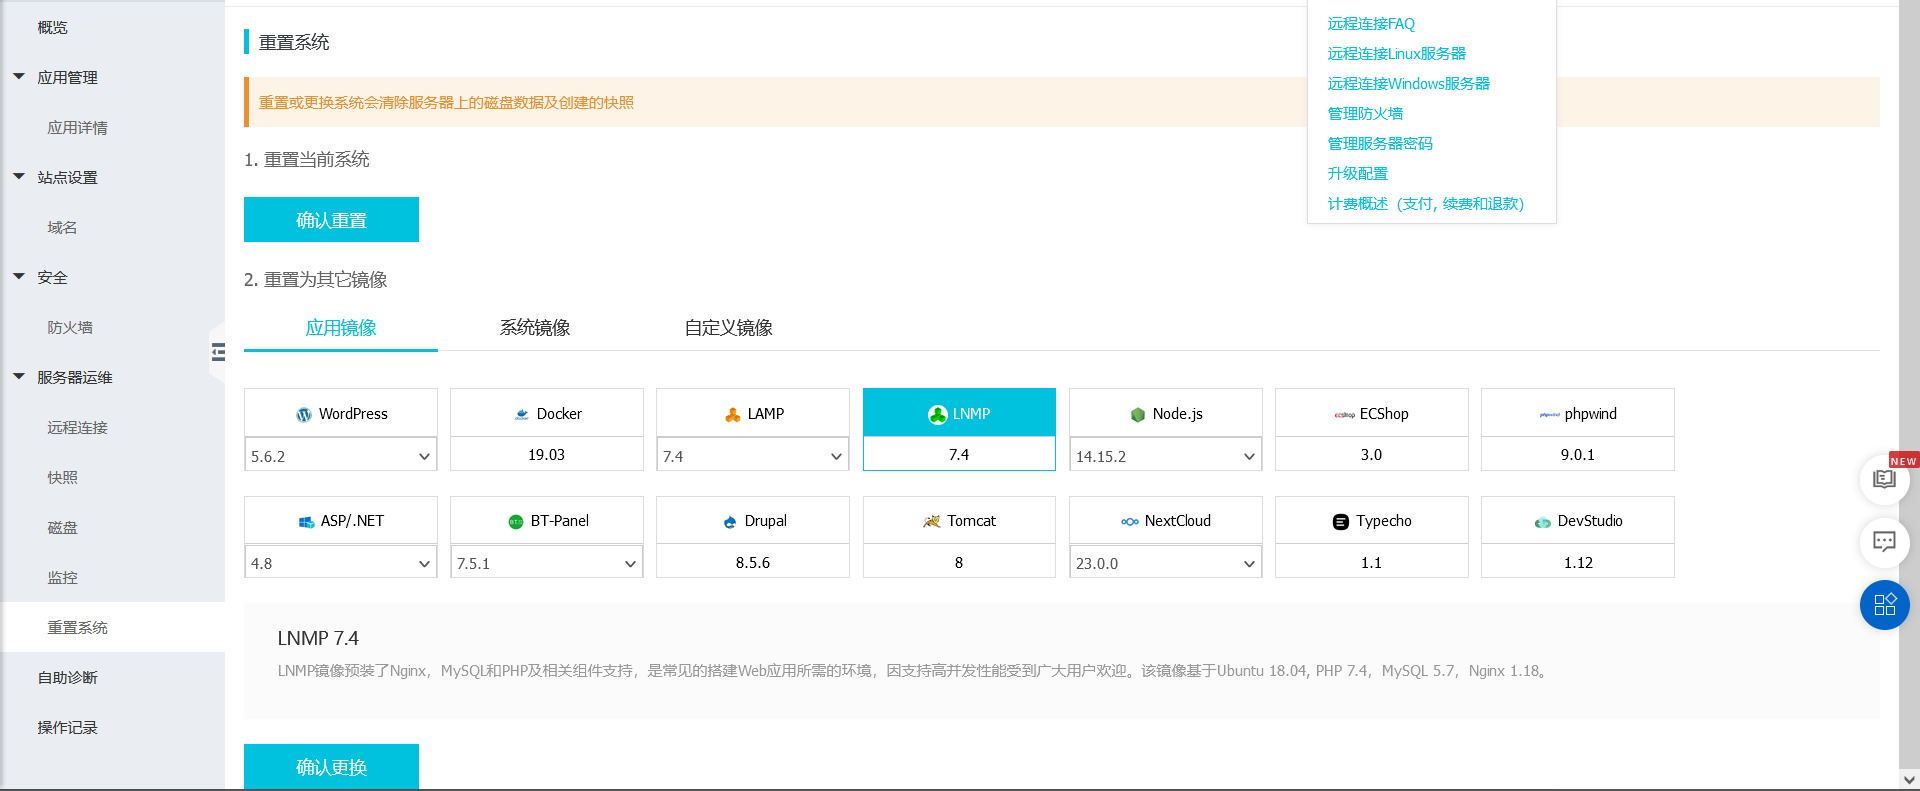Image resolution: width=1920 pixels, height=791 pixels.
Task: Click the page scrollbar down arrow
Action: [x=1909, y=779]
